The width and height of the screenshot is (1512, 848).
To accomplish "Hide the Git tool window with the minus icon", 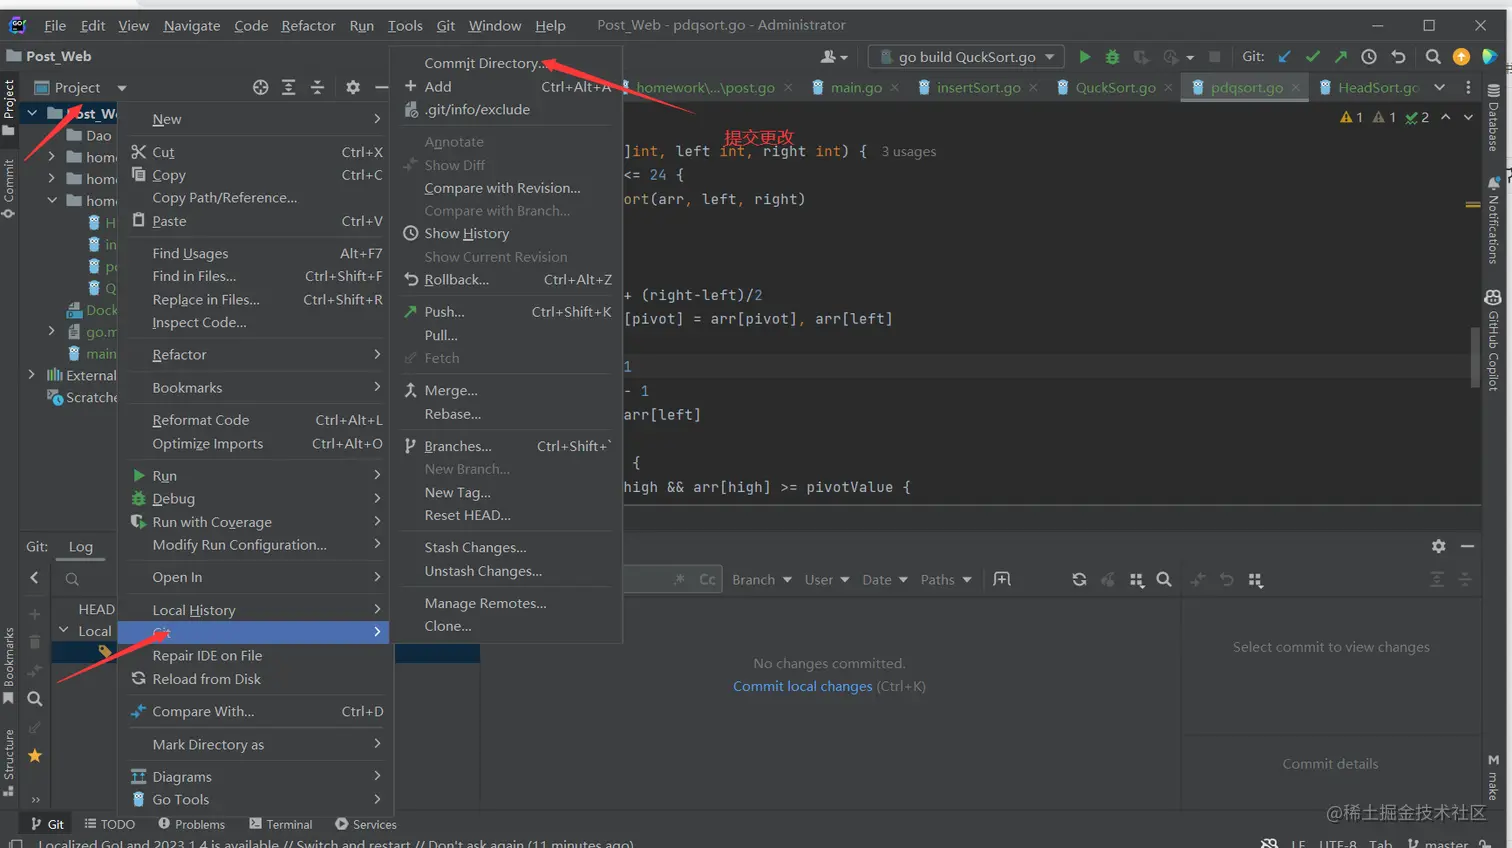I will tap(1467, 546).
